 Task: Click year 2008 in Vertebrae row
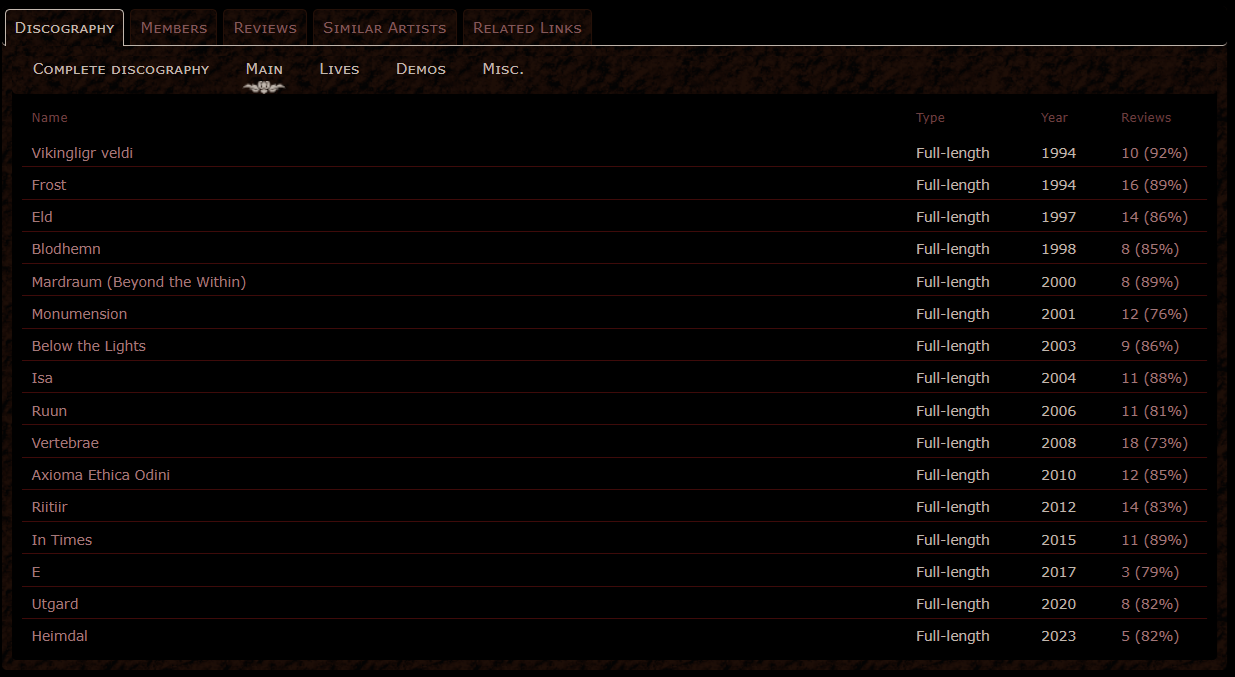point(1058,443)
